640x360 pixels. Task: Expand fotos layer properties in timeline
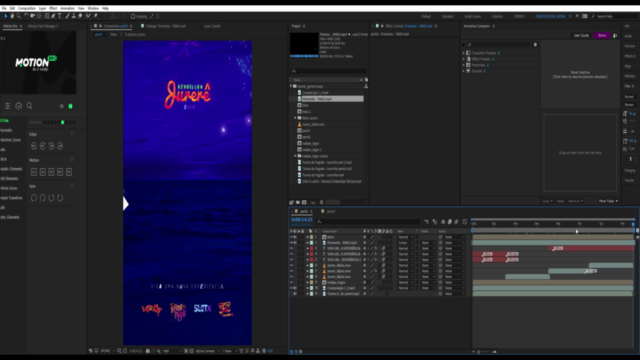click(307, 237)
